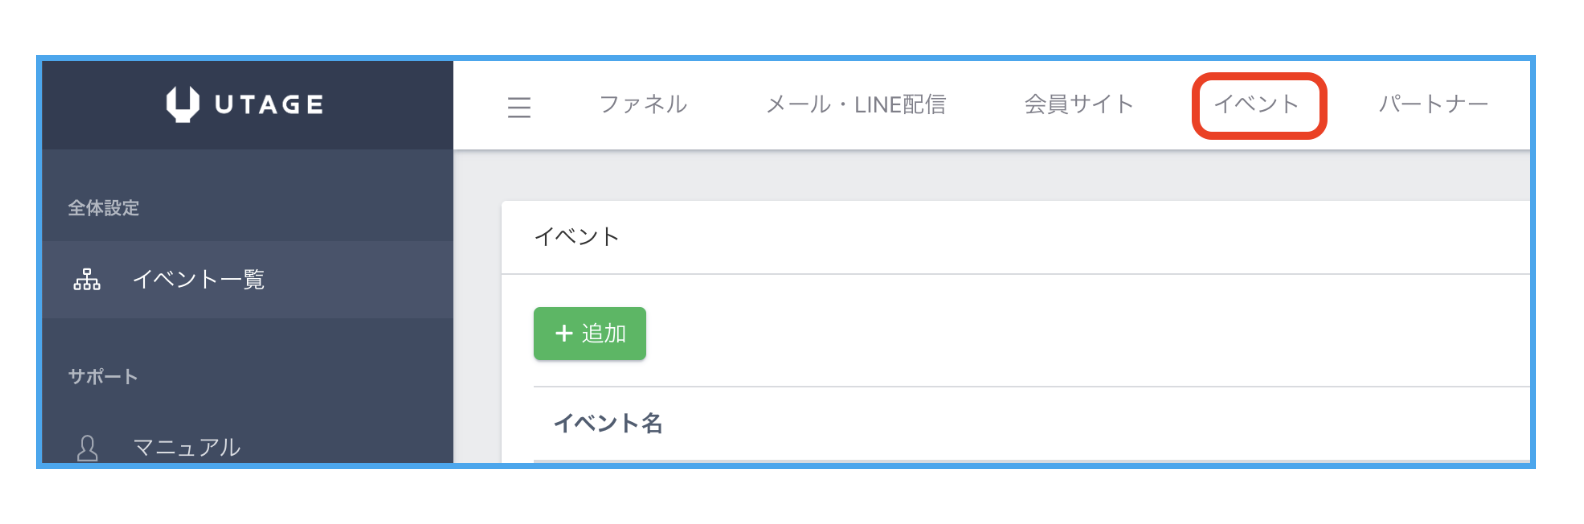Open the ファネル tab

pyautogui.click(x=643, y=105)
